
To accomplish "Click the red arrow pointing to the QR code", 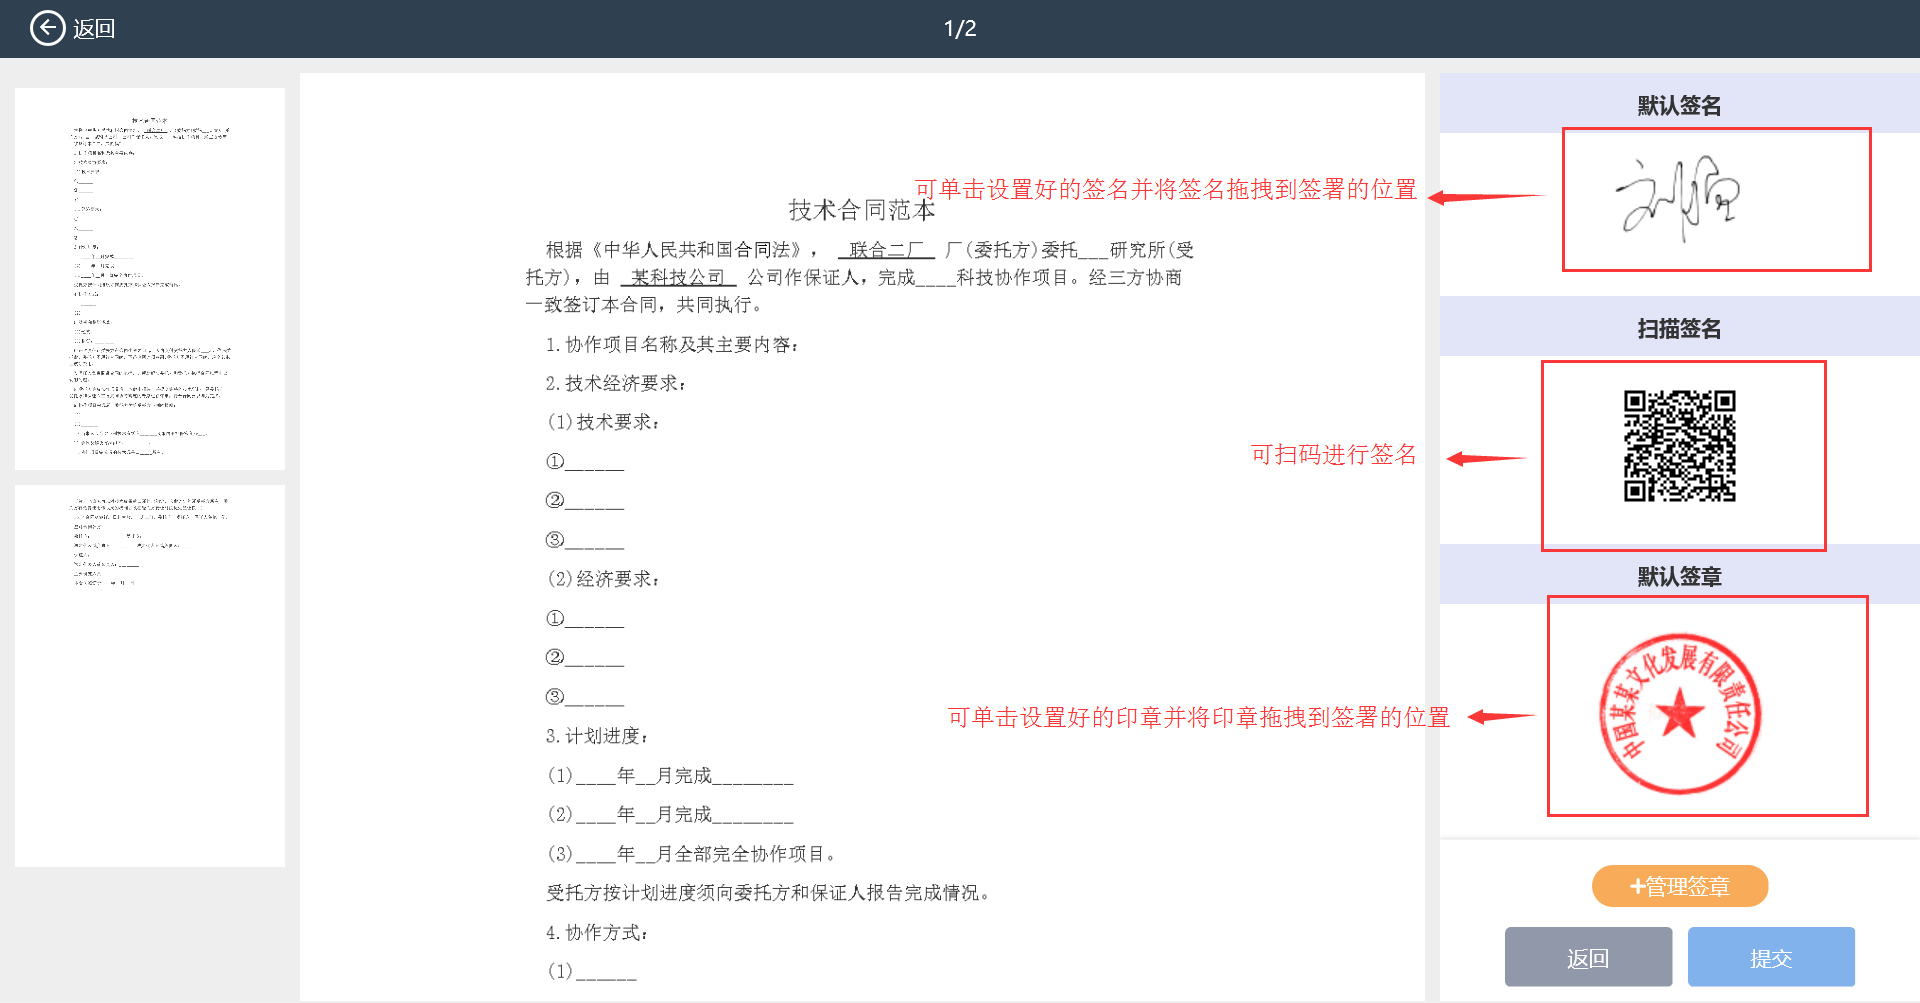I will tap(1486, 459).
